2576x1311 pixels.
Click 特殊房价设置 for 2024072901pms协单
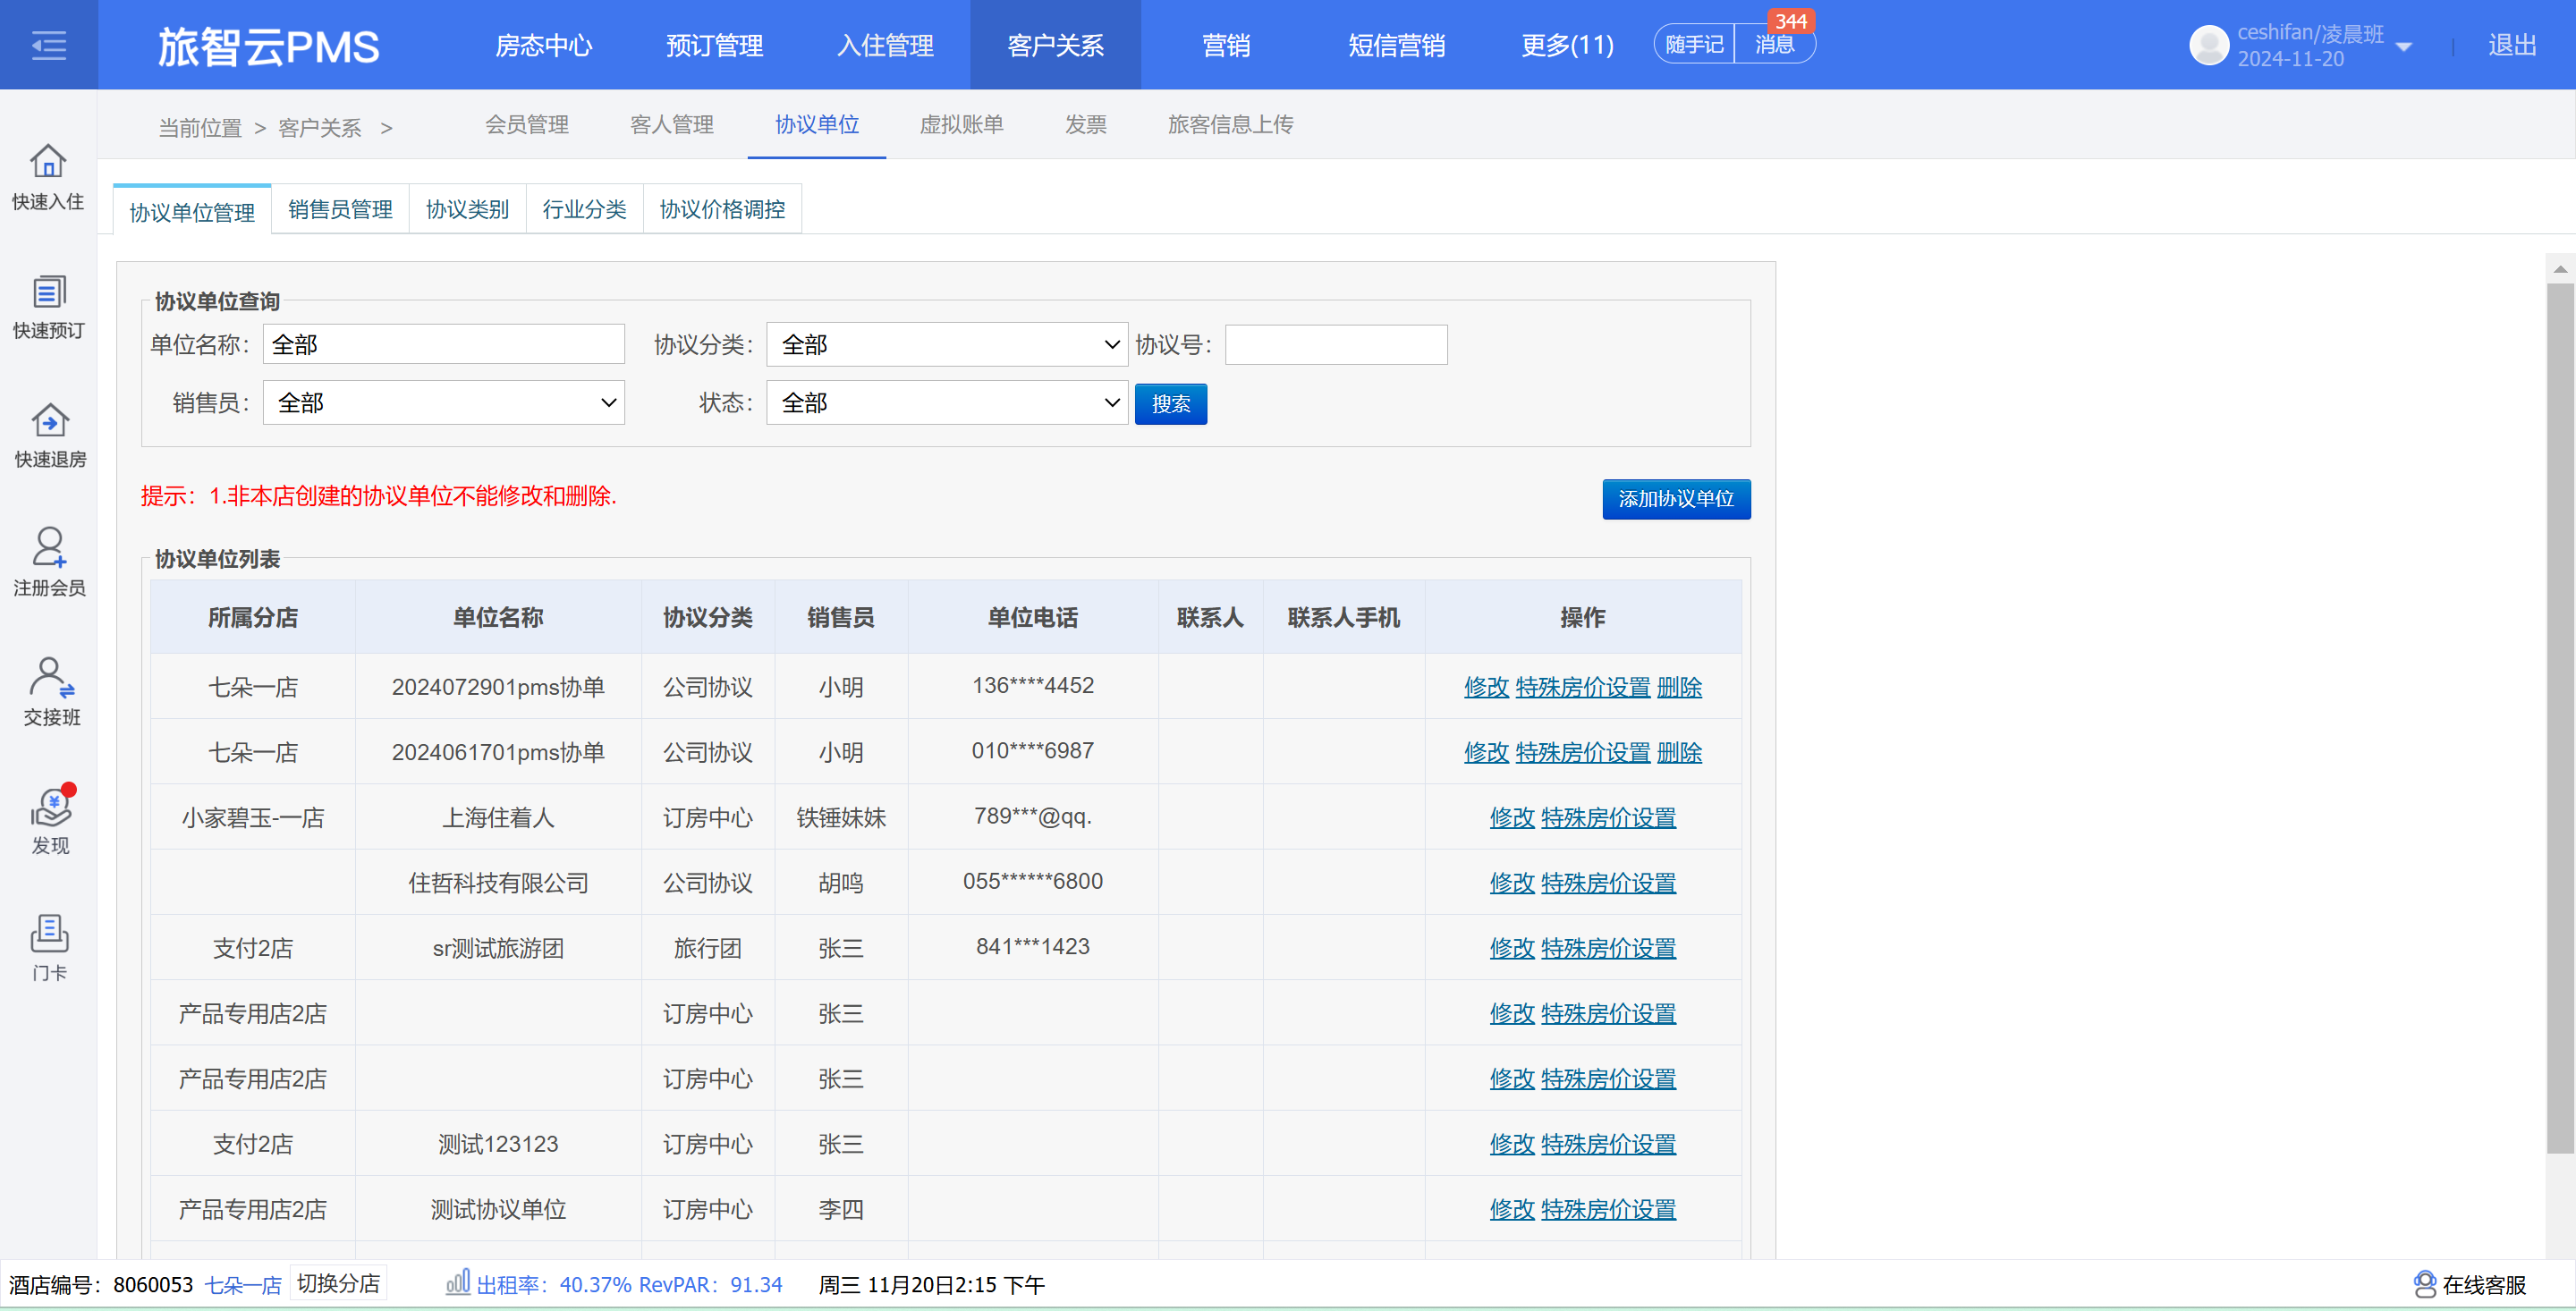click(1582, 688)
